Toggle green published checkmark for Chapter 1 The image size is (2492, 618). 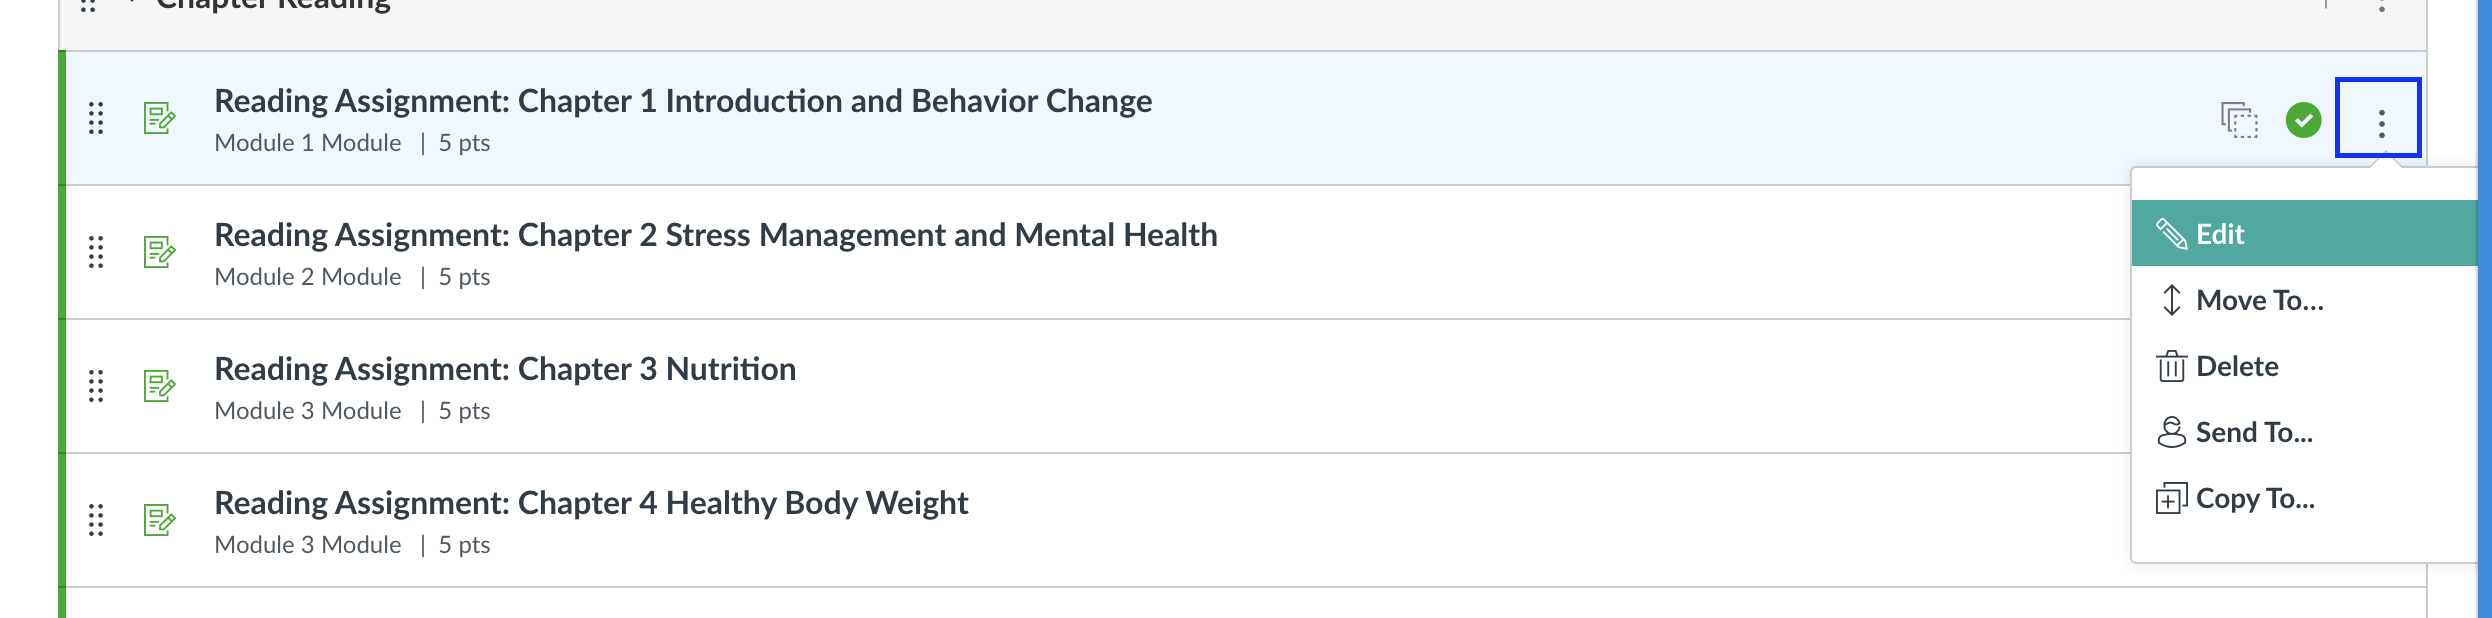[x=2304, y=120]
